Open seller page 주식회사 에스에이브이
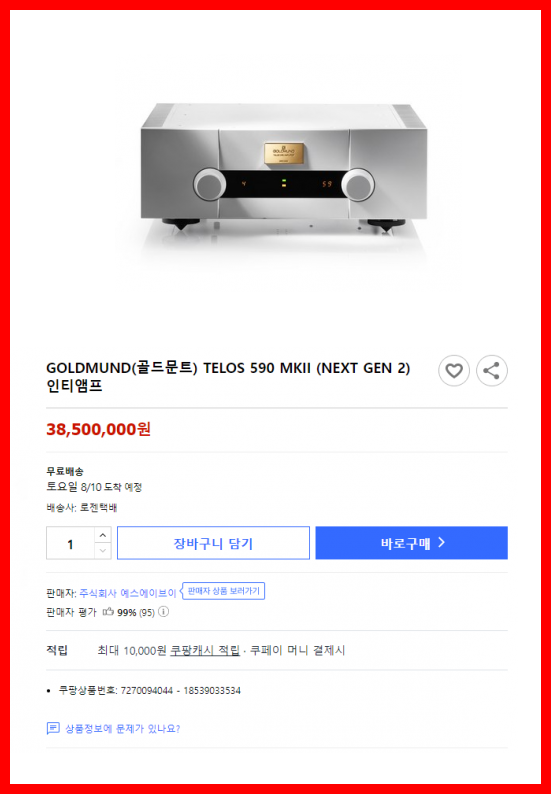This screenshot has width=551, height=794. [128, 592]
